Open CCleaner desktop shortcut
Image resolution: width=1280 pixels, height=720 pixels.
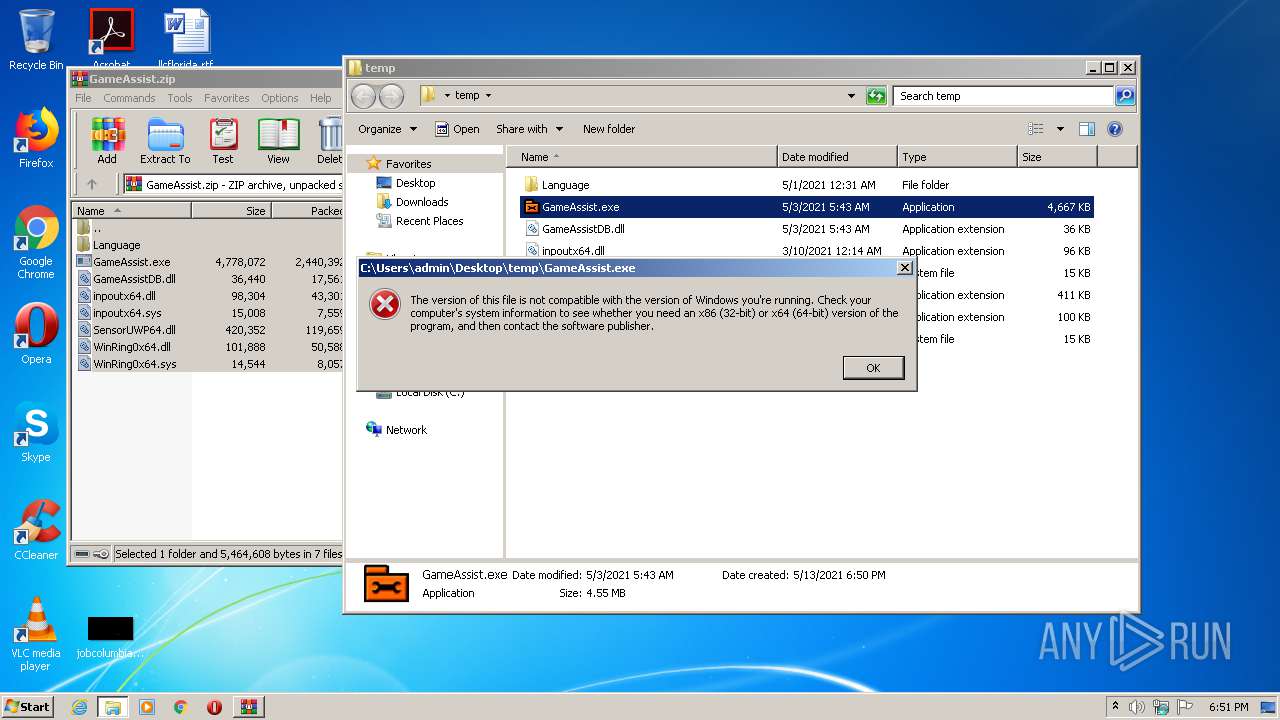coord(36,530)
